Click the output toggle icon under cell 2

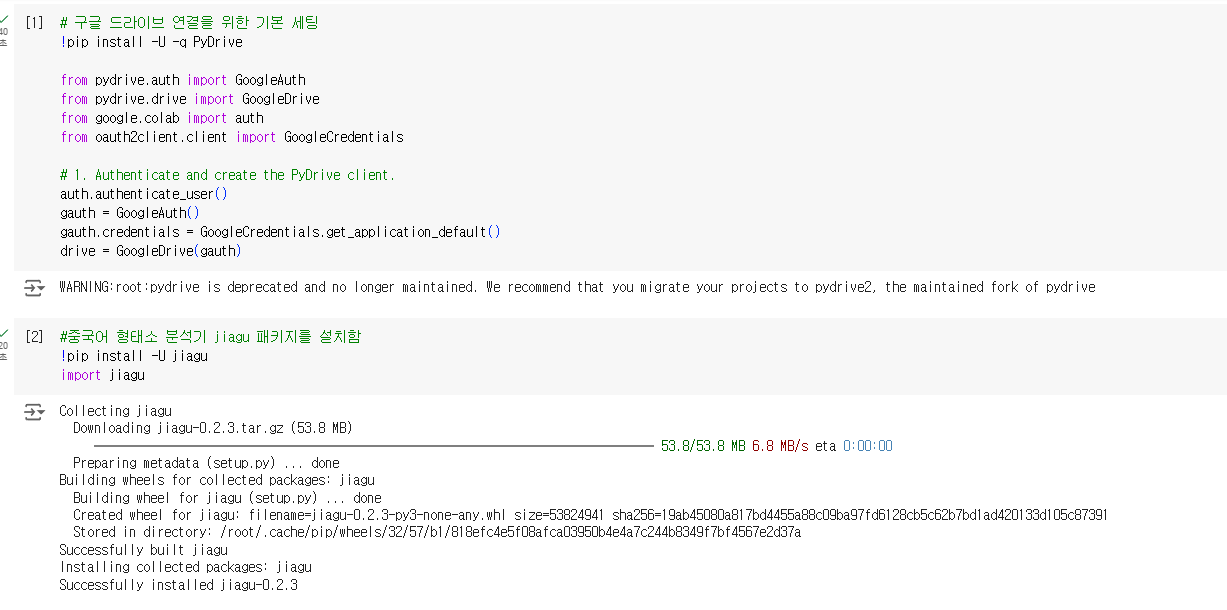34,411
